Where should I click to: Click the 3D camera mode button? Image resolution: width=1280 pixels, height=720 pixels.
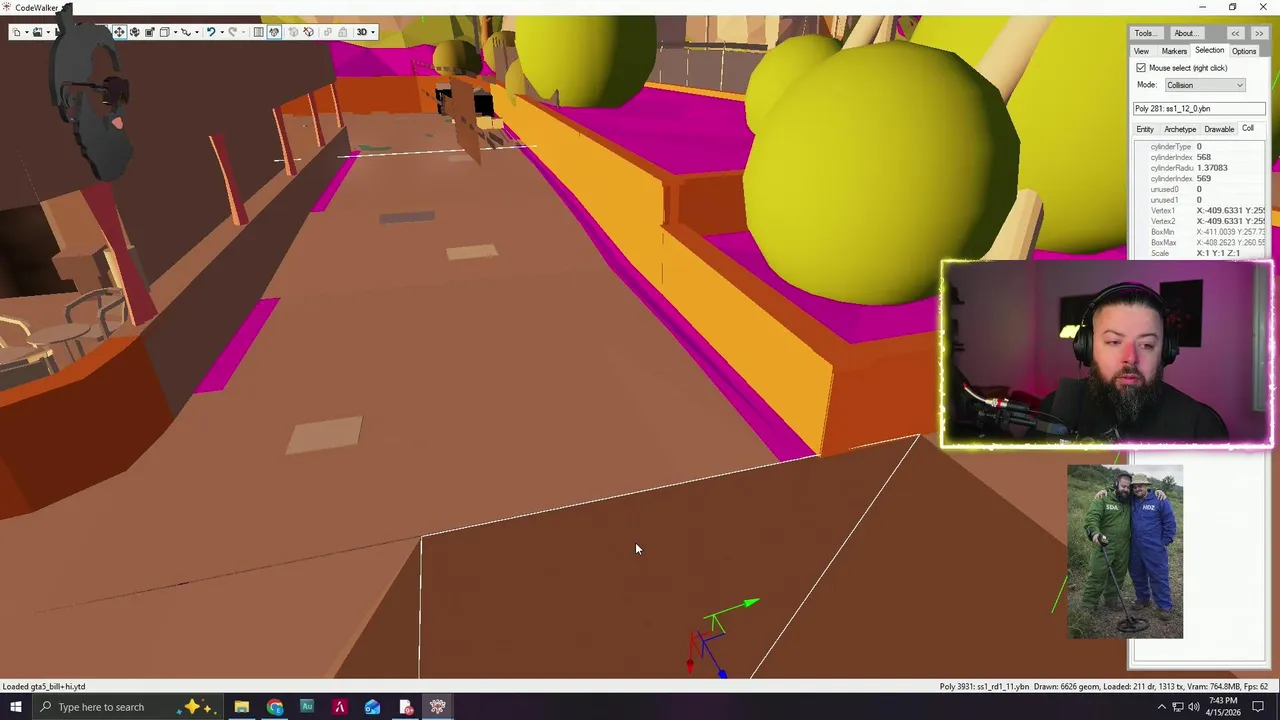(x=361, y=32)
